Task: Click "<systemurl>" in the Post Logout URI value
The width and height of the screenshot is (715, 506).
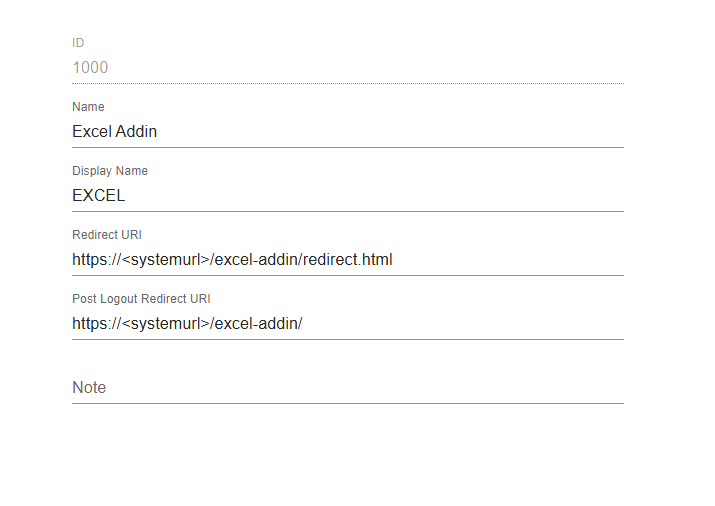Action: point(165,324)
